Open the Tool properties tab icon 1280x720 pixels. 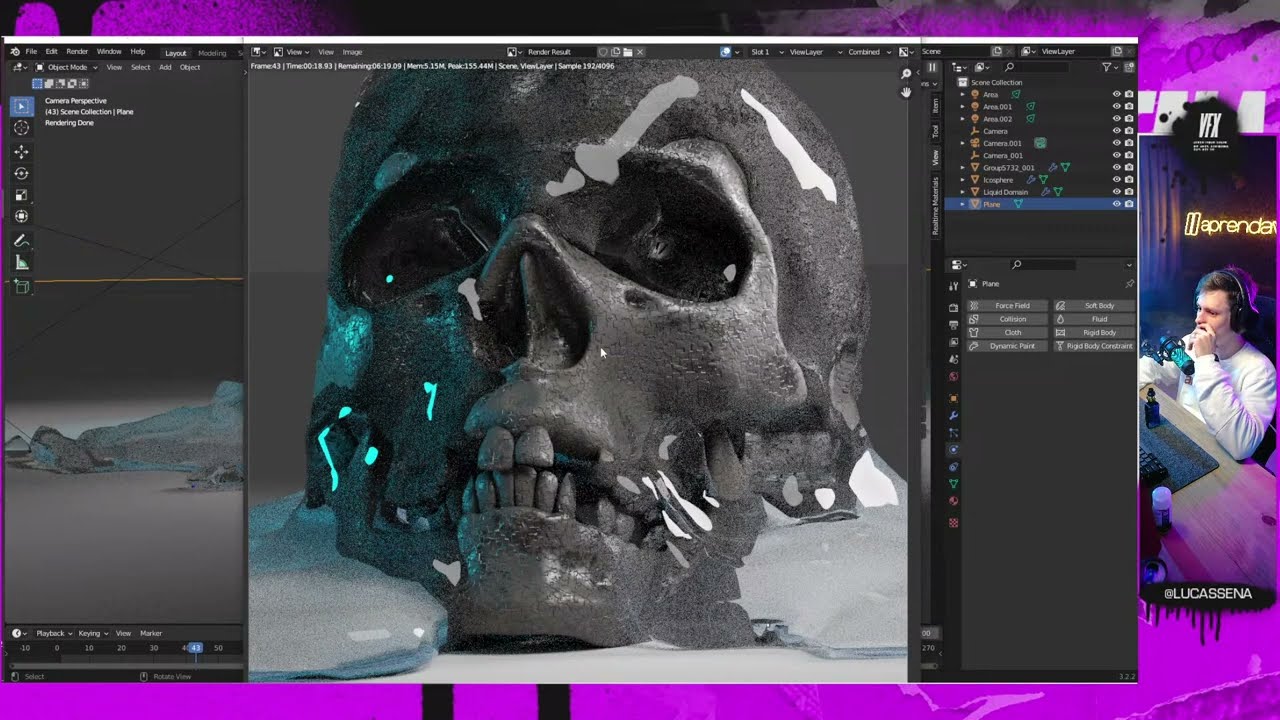pos(953,286)
